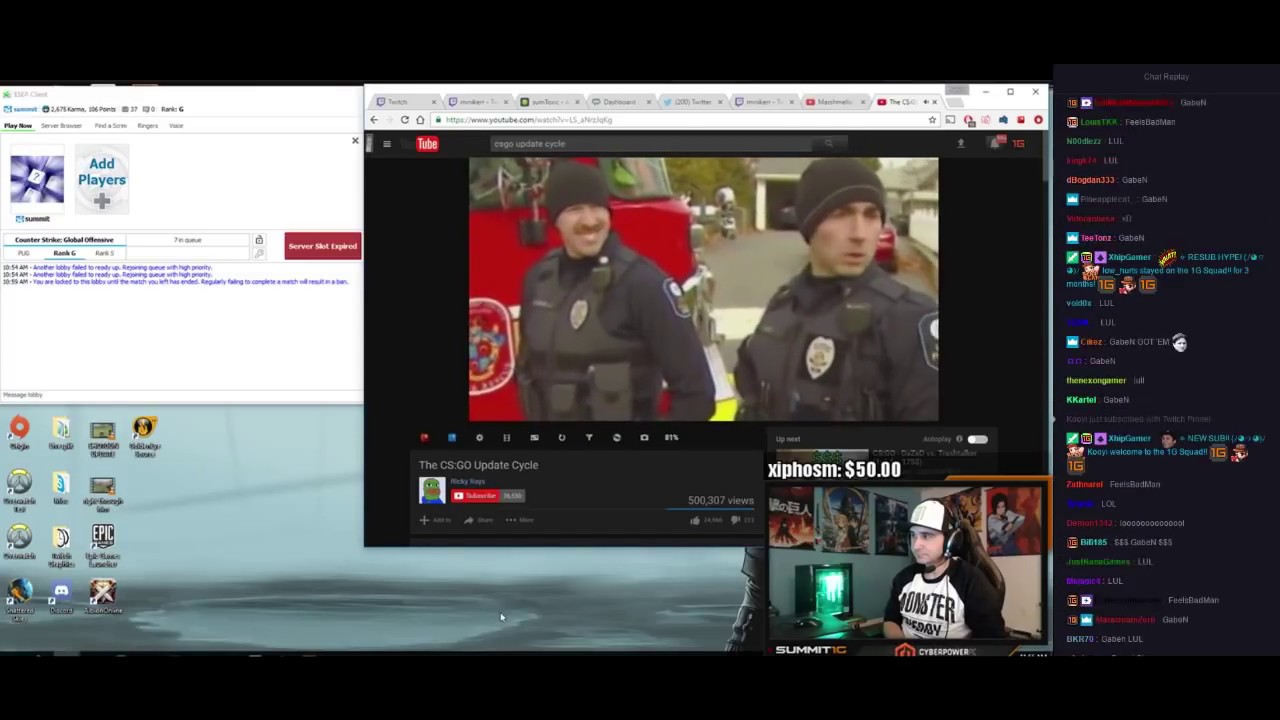Click the red Subscribe button

(x=475, y=496)
